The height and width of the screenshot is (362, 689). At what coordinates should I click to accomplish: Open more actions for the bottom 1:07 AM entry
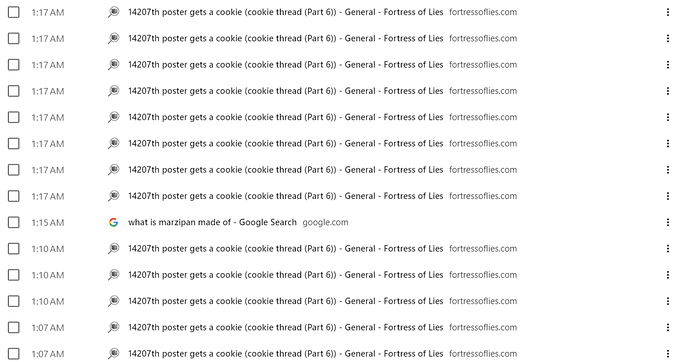tap(667, 354)
